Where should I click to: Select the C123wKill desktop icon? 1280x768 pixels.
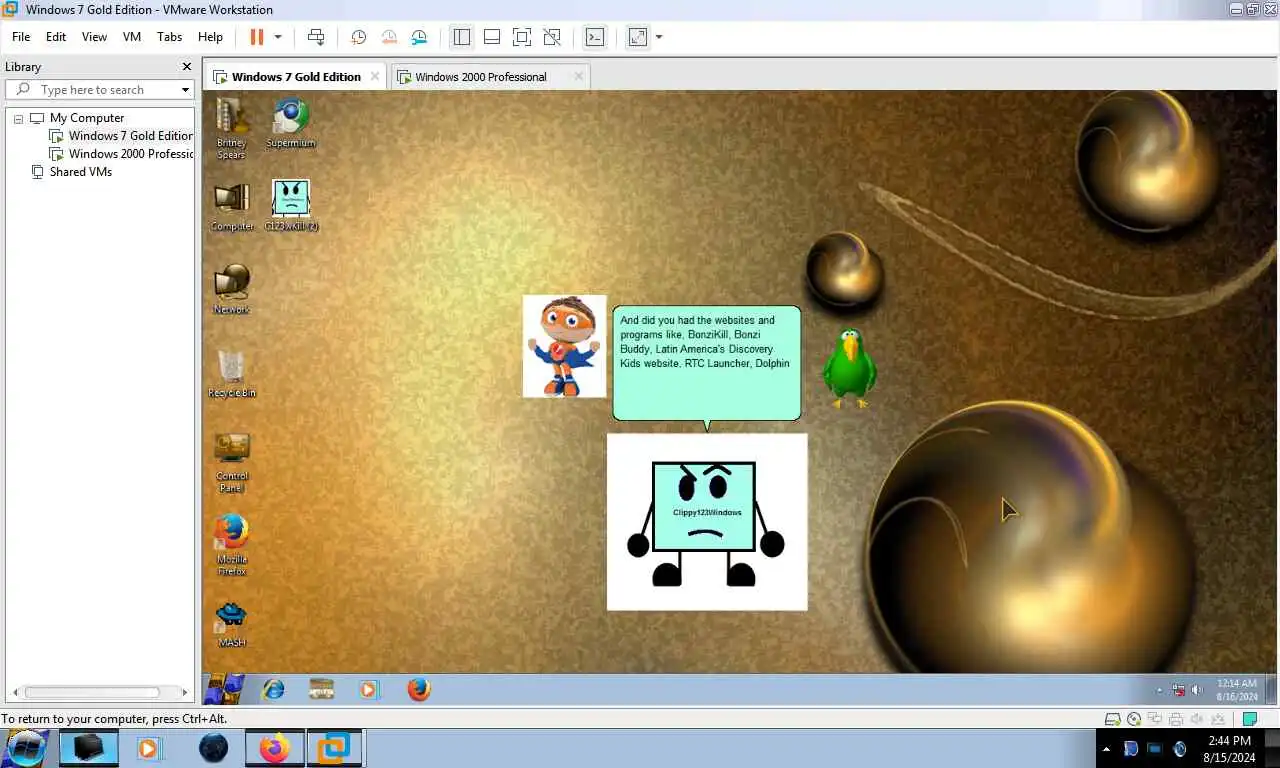291,206
